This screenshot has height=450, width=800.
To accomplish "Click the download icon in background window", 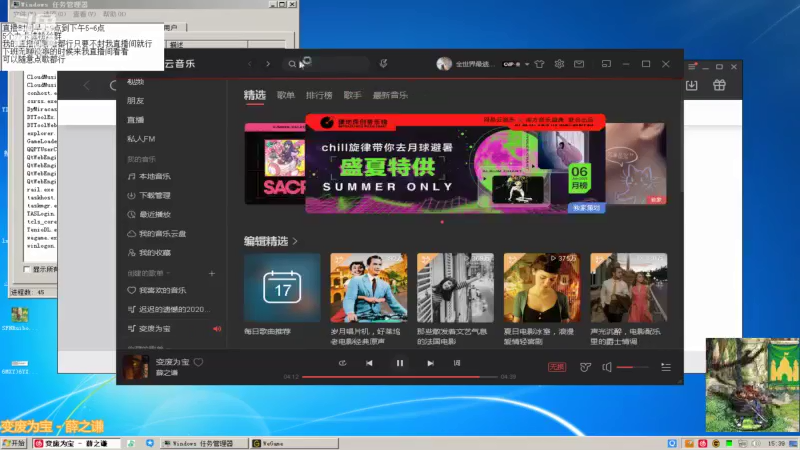I will coord(691,85).
